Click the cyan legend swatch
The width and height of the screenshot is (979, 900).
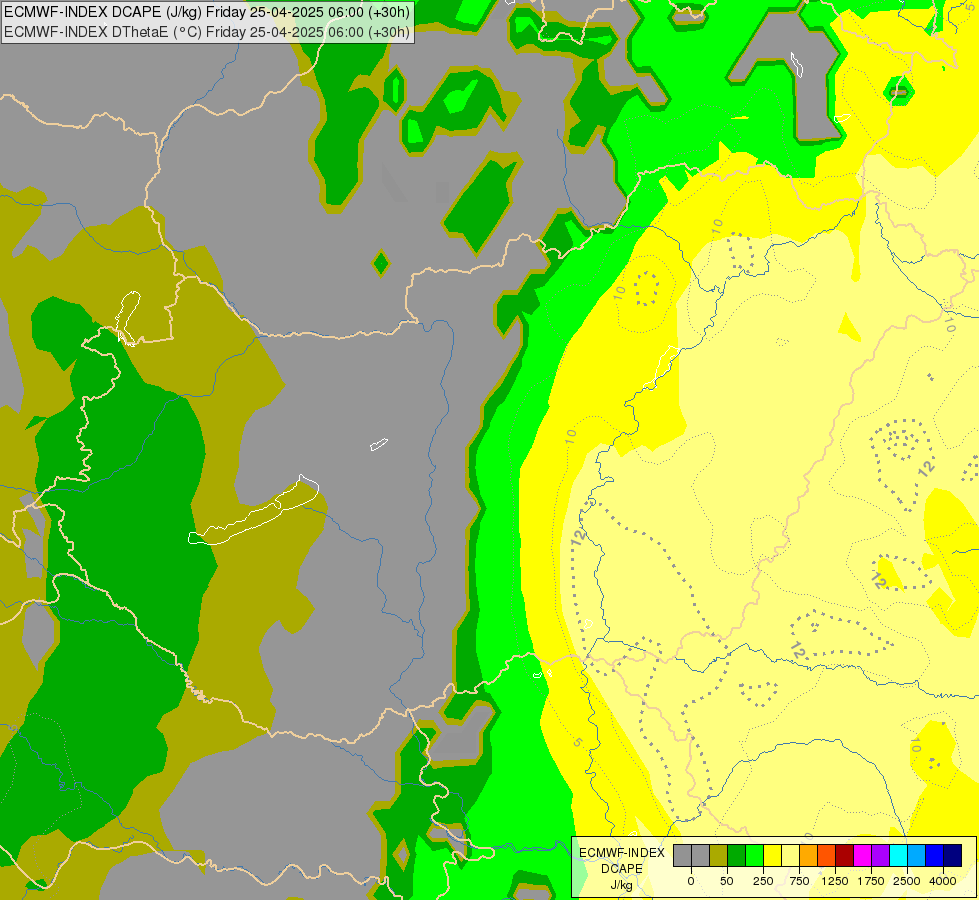[x=899, y=856]
